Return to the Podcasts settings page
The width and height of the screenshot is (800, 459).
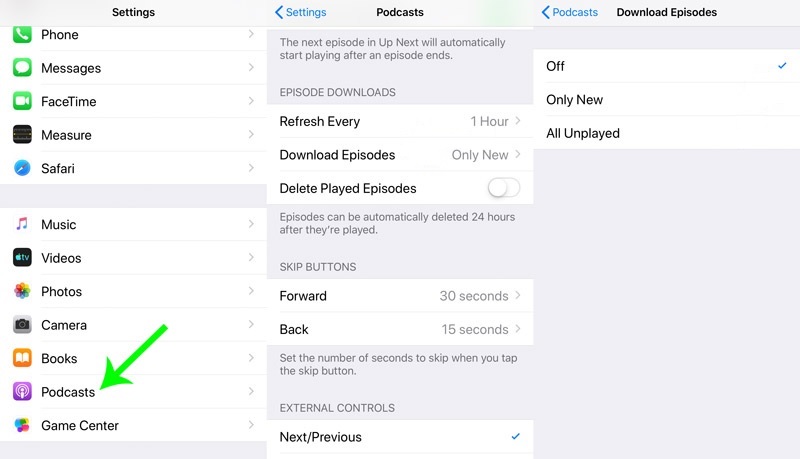[x=570, y=12]
